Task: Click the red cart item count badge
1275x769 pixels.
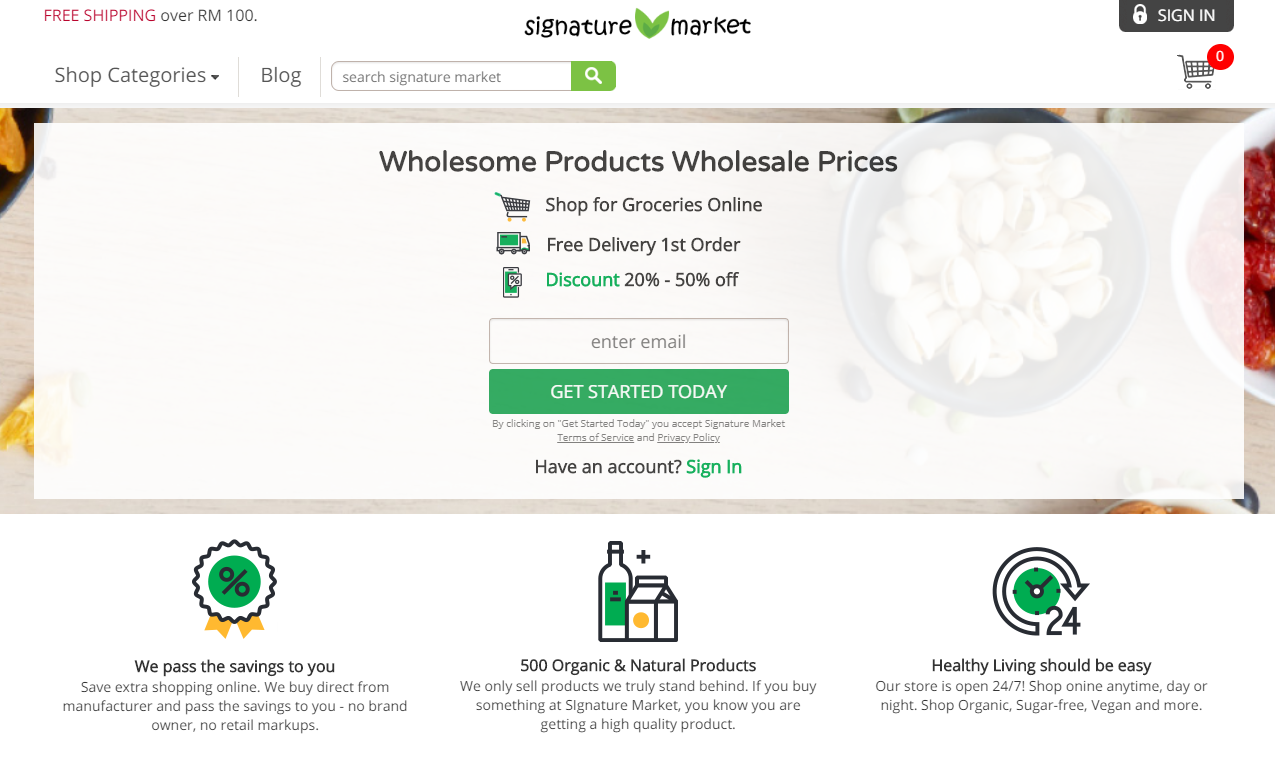Action: click(1220, 57)
